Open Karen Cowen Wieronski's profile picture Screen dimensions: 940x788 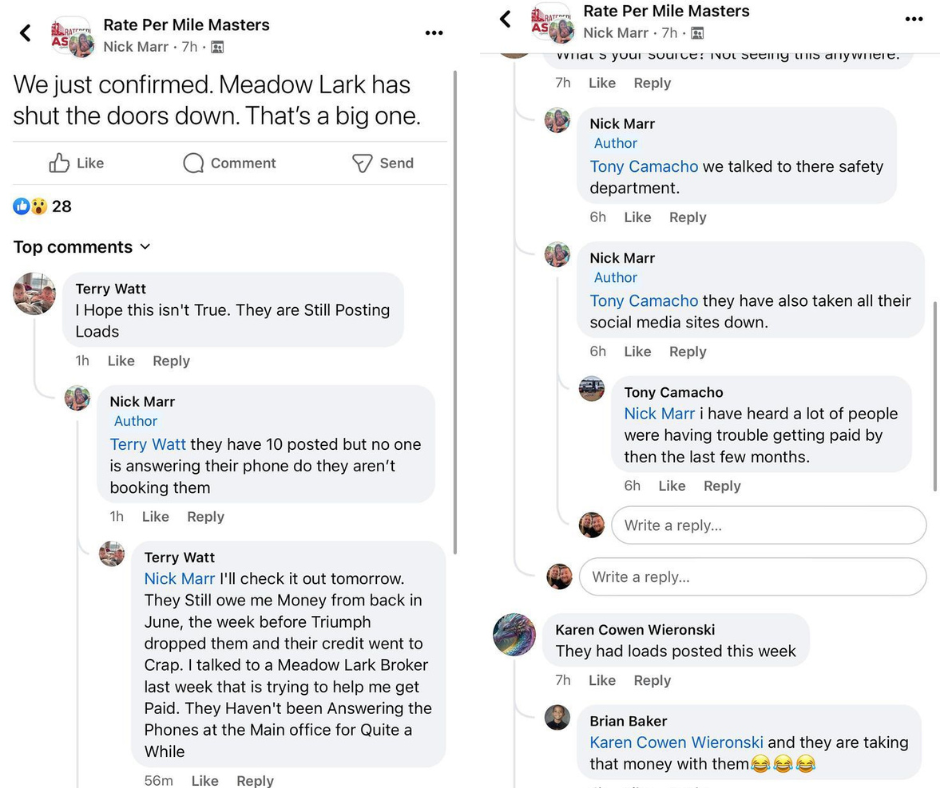click(x=514, y=634)
